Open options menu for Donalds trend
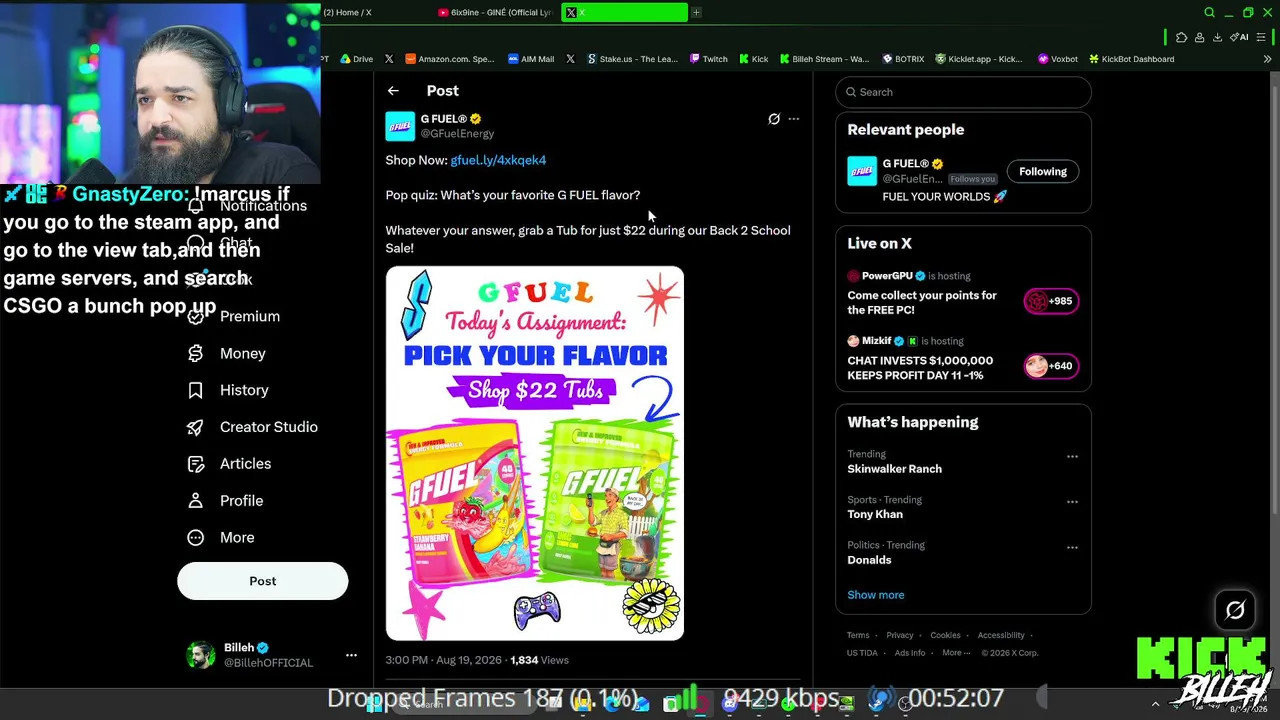 point(1072,548)
